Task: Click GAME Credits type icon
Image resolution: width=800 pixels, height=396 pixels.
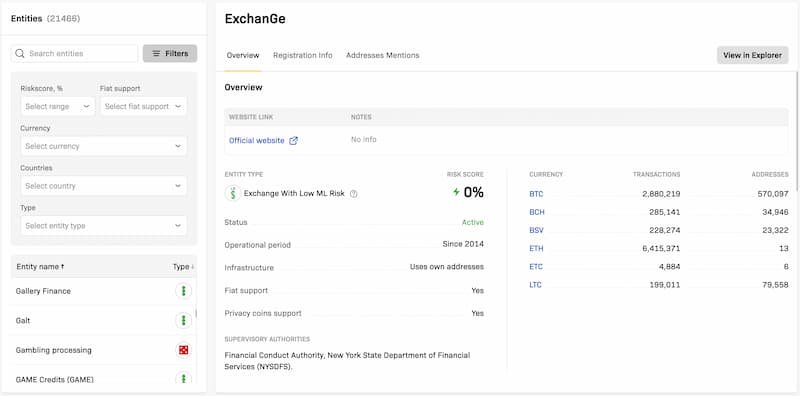Action: tap(183, 379)
